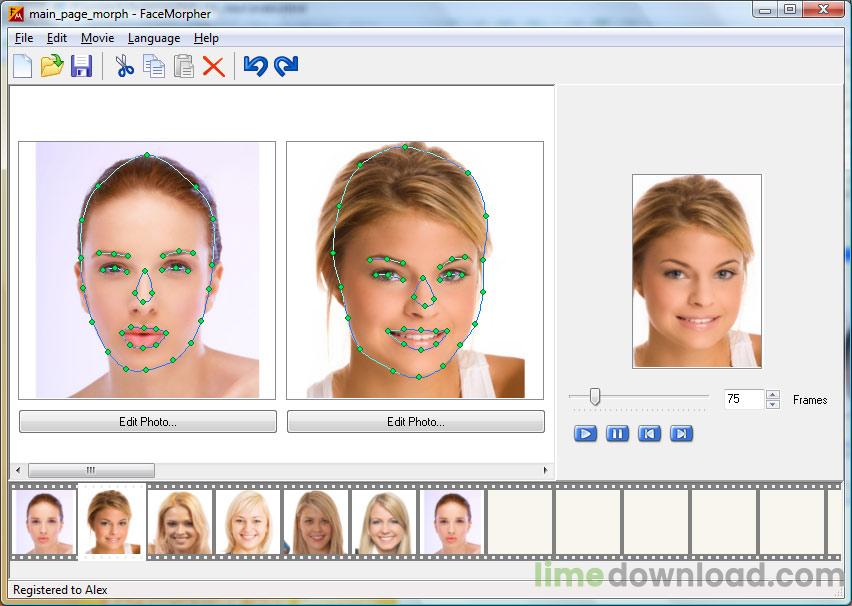Jump to the first frame of the preview

click(x=650, y=434)
